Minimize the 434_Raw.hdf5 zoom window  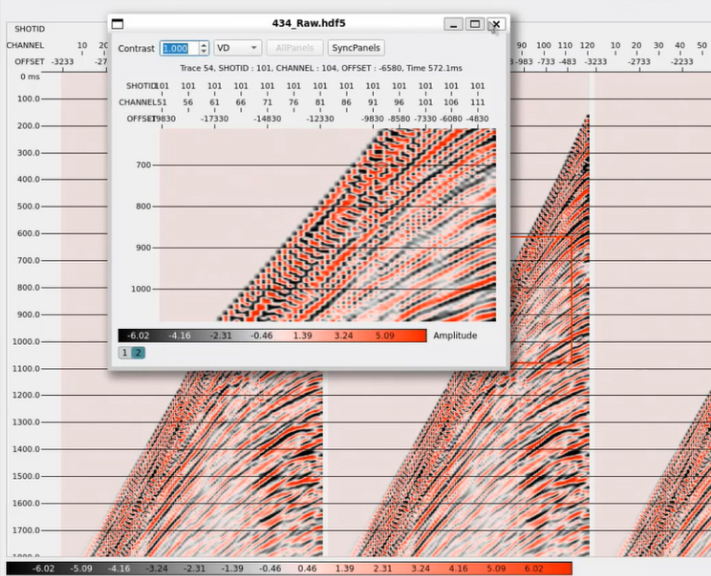coord(454,24)
